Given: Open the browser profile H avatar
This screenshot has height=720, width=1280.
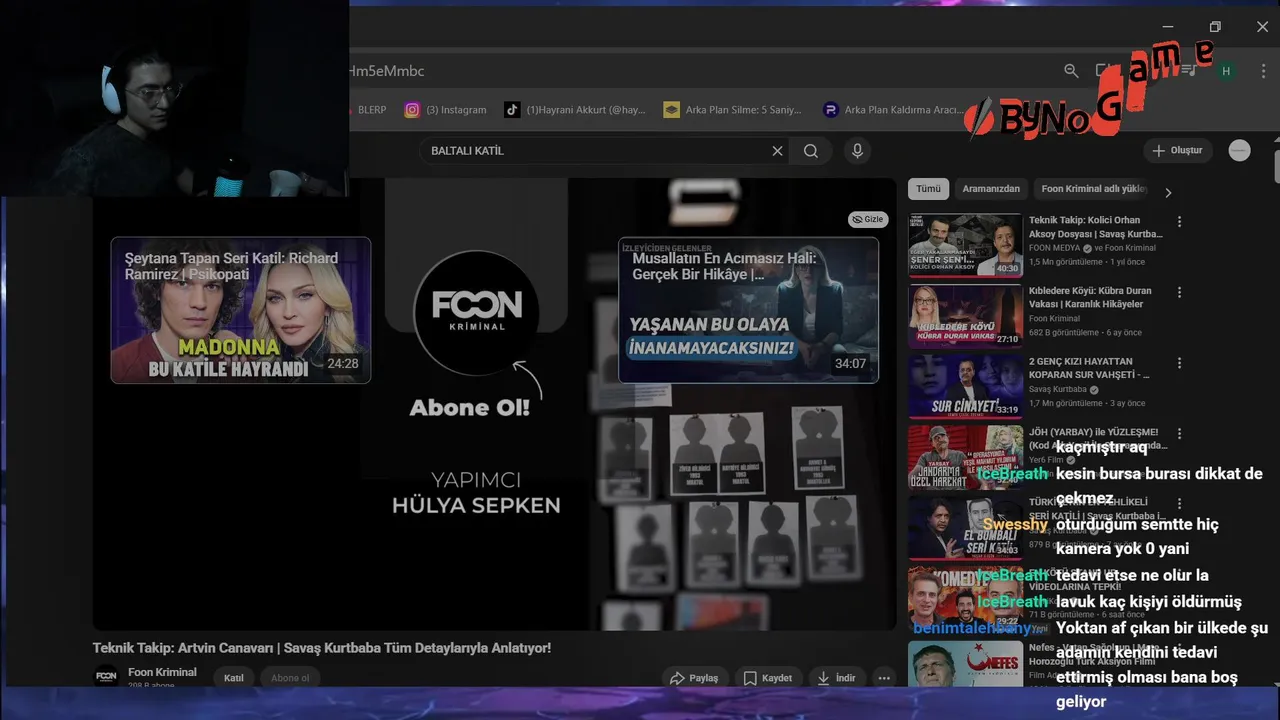Looking at the screenshot, I should [1226, 71].
